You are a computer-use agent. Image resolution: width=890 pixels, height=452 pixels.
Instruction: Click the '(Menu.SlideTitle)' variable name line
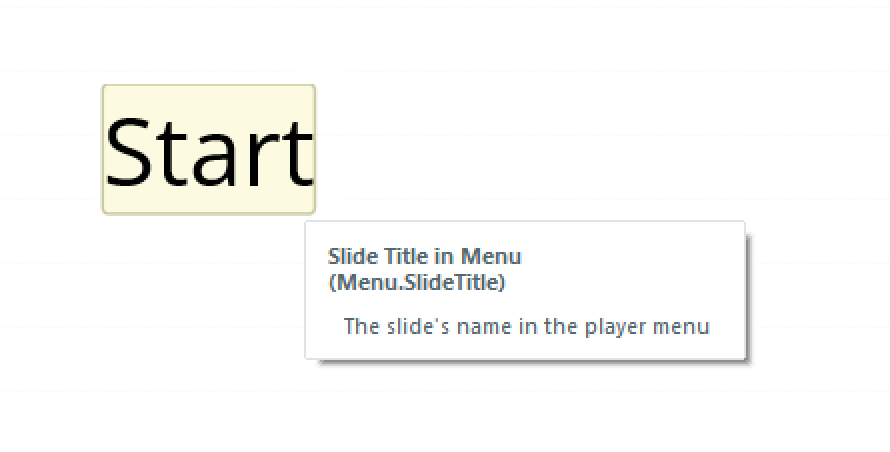(x=416, y=282)
